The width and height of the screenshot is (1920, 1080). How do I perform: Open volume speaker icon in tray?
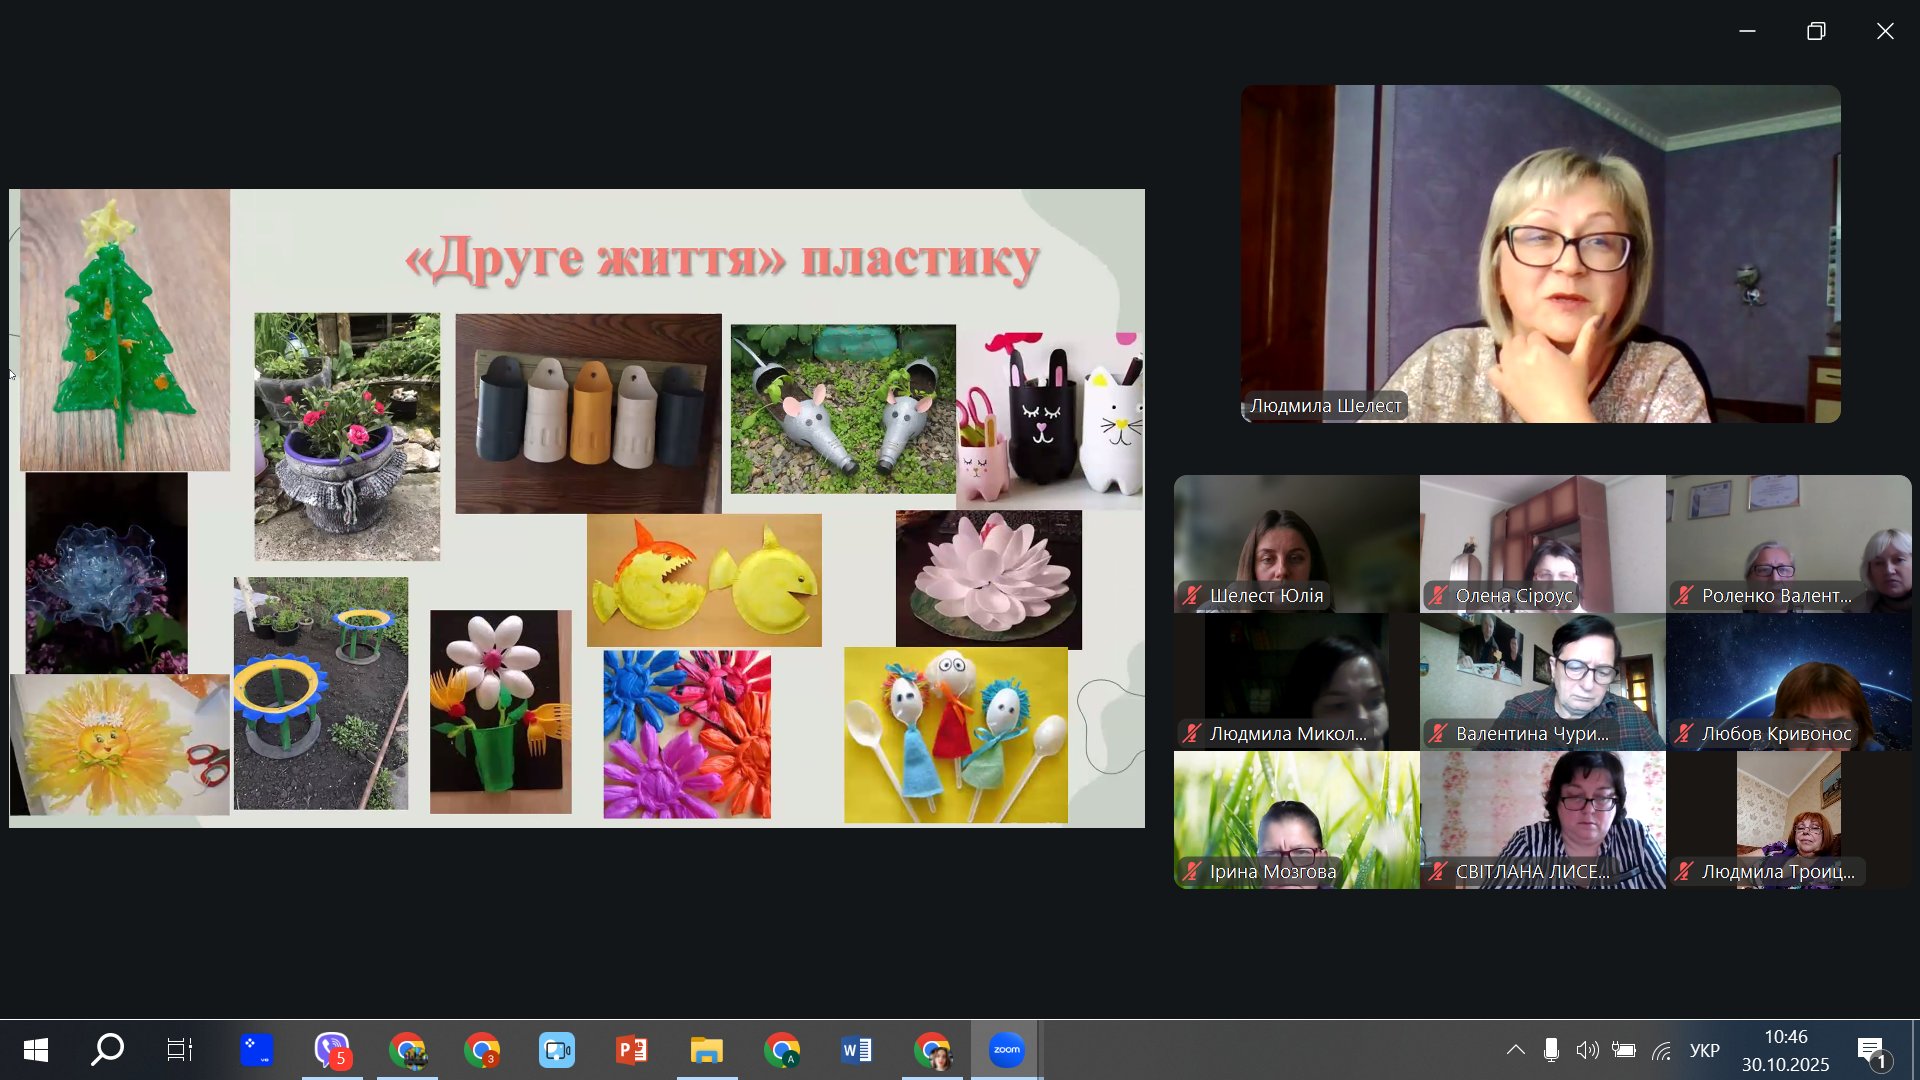pos(1587,1050)
